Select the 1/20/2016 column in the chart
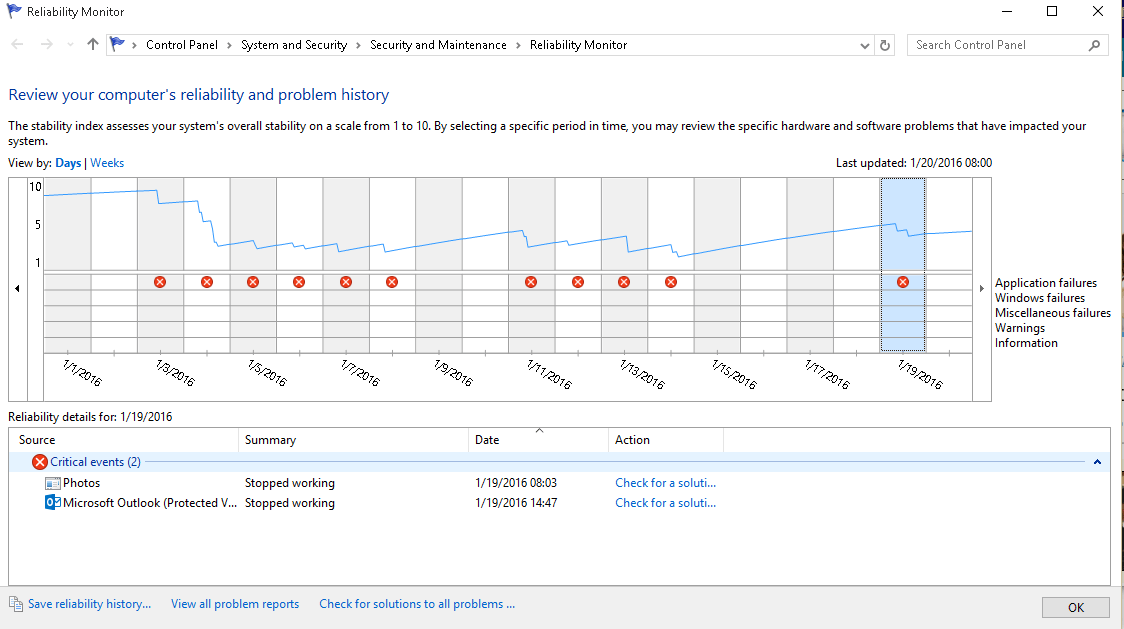 948,265
